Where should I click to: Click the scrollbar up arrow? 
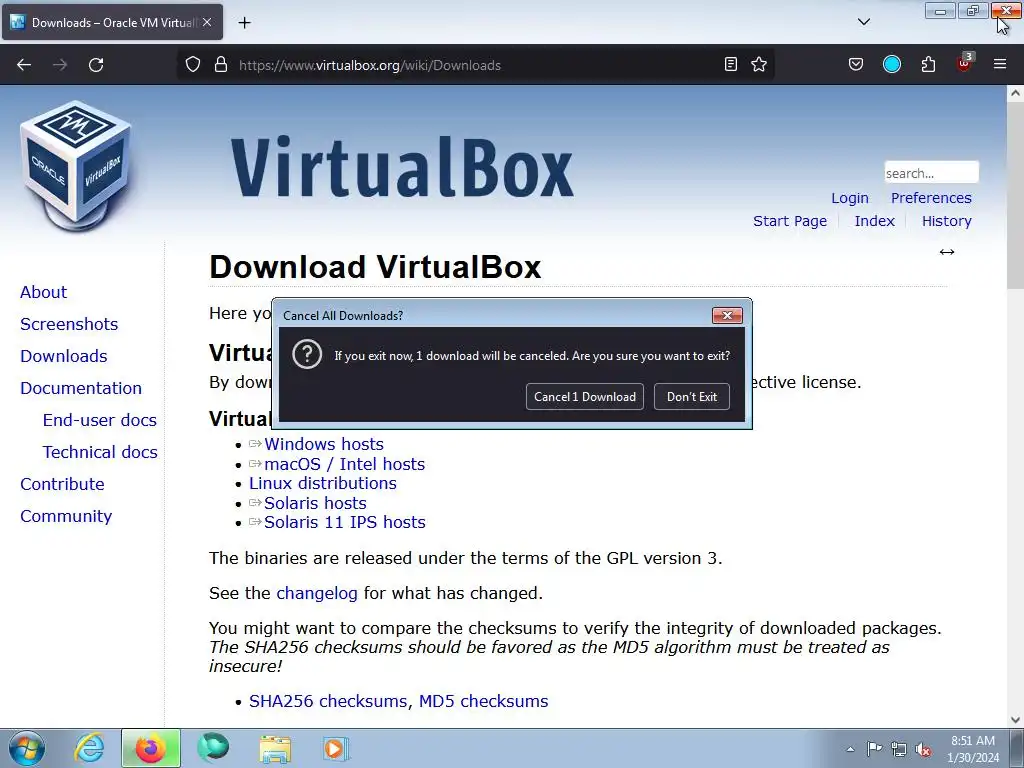click(x=1015, y=93)
